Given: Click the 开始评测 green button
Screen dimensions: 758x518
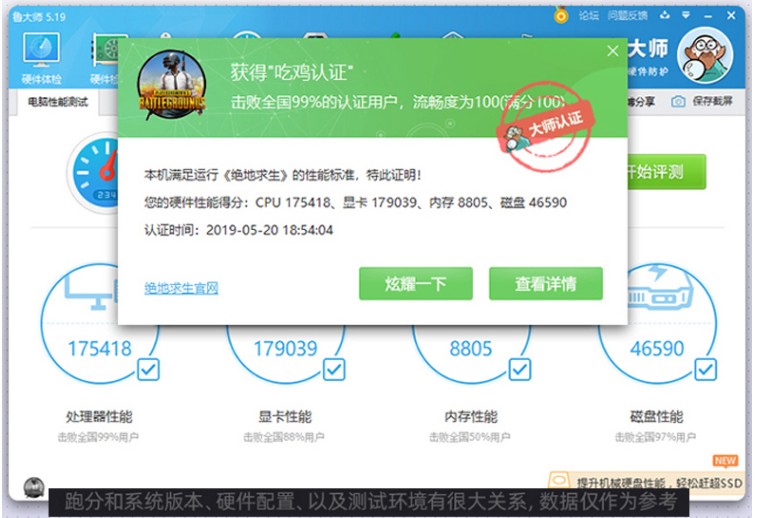Looking at the screenshot, I should (667, 172).
